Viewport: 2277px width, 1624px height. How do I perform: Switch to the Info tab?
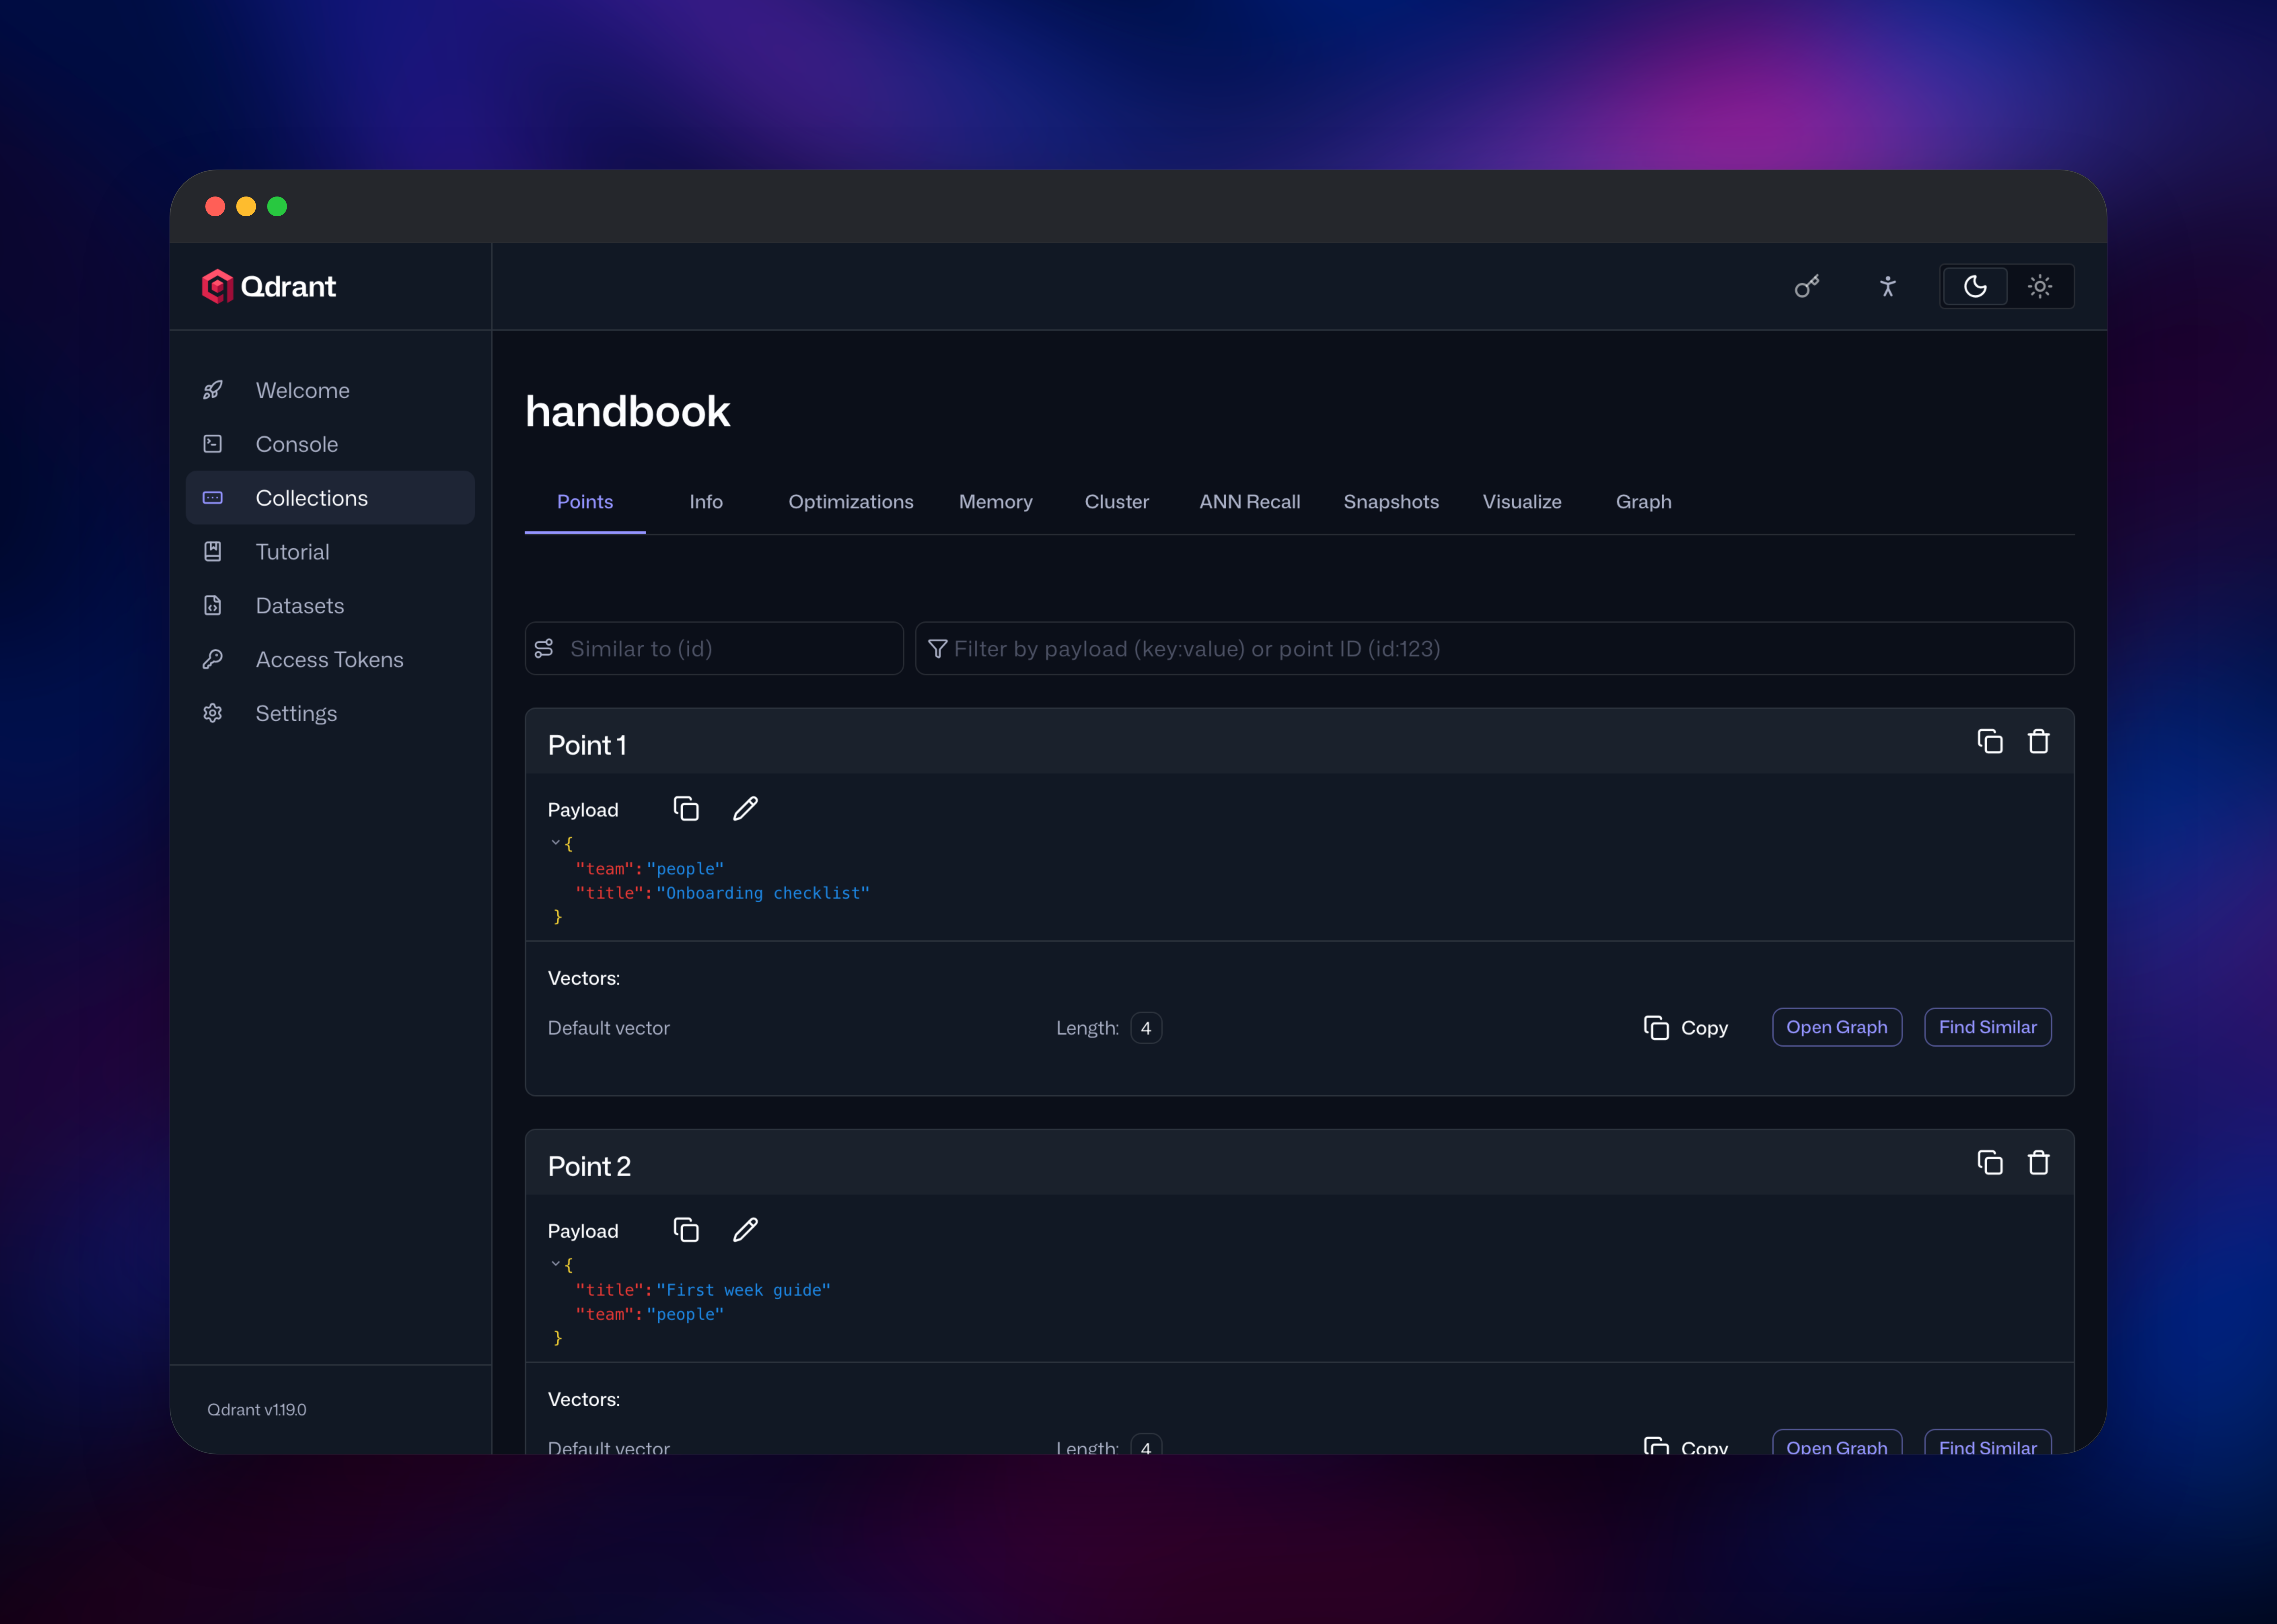coord(706,502)
